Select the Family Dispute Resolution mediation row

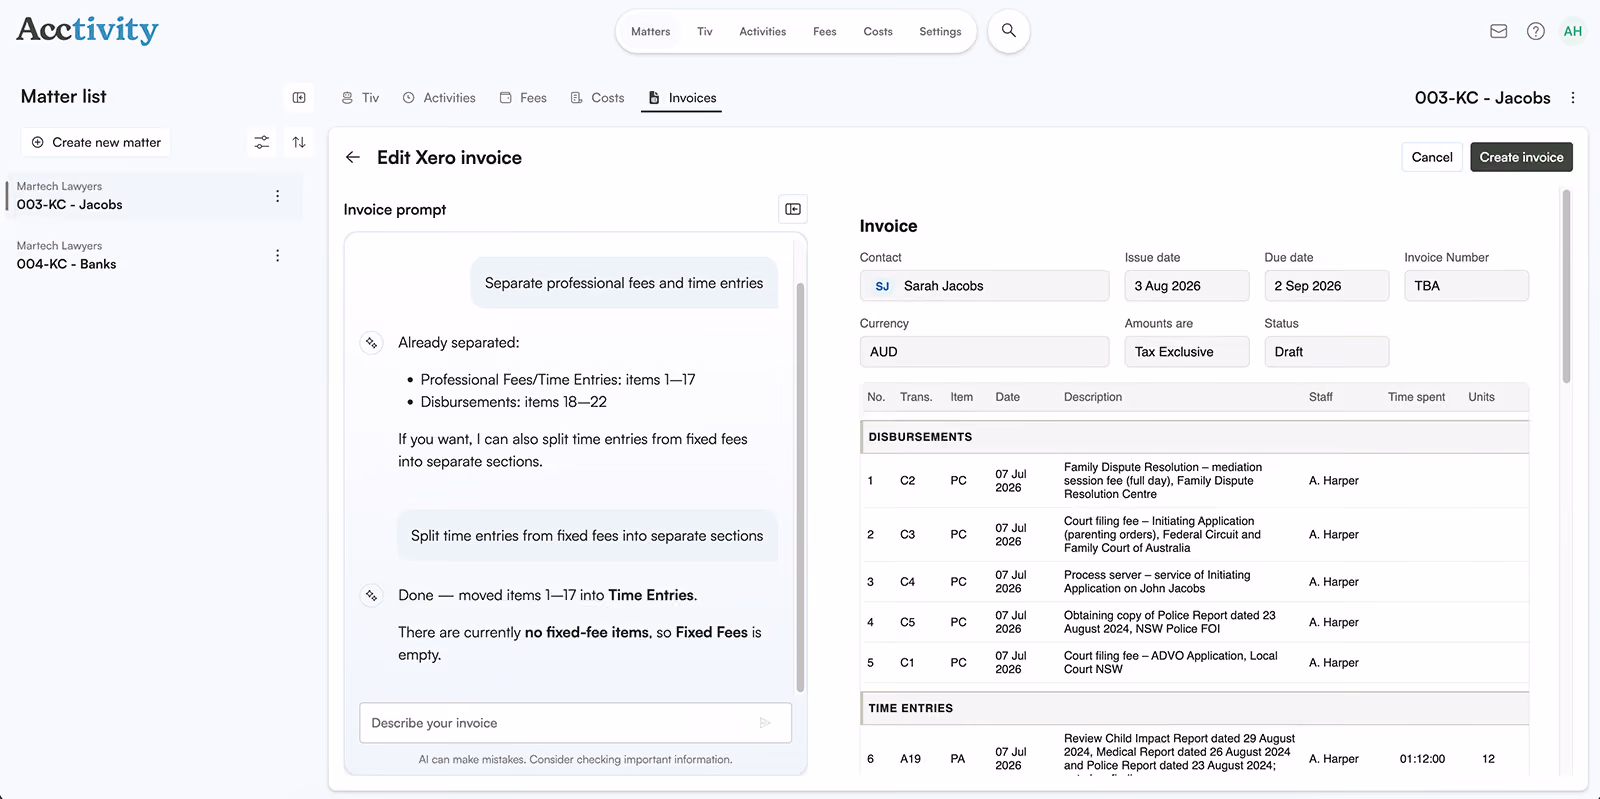pos(1194,481)
